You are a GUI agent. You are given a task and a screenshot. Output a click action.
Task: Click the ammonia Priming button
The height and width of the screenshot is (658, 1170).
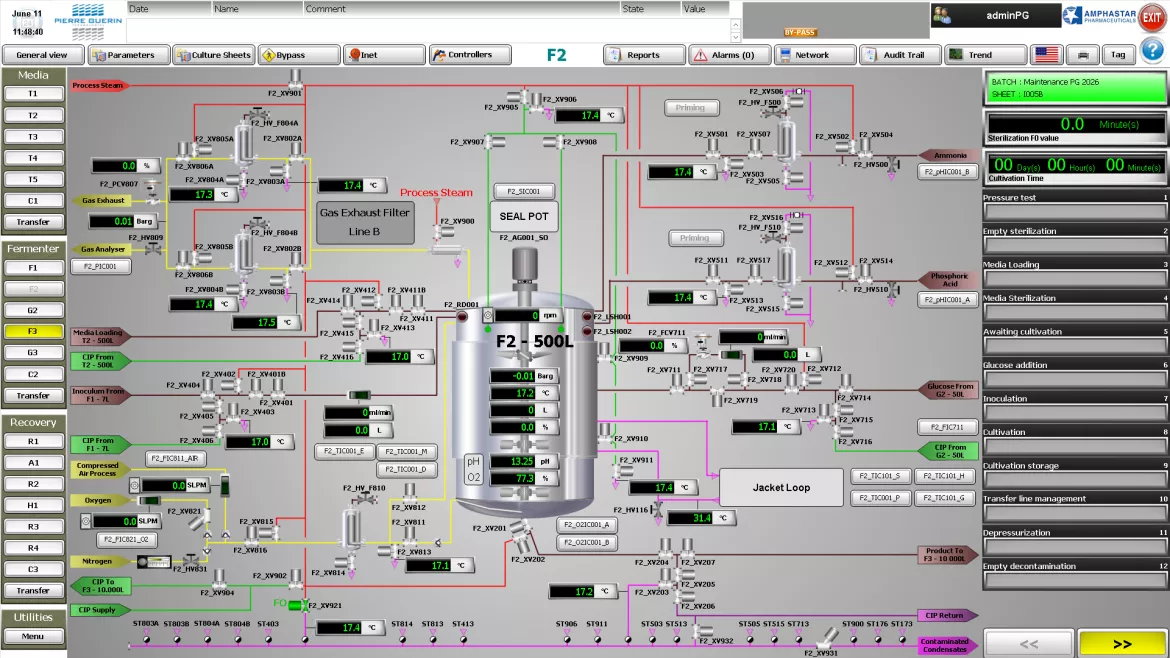click(691, 107)
